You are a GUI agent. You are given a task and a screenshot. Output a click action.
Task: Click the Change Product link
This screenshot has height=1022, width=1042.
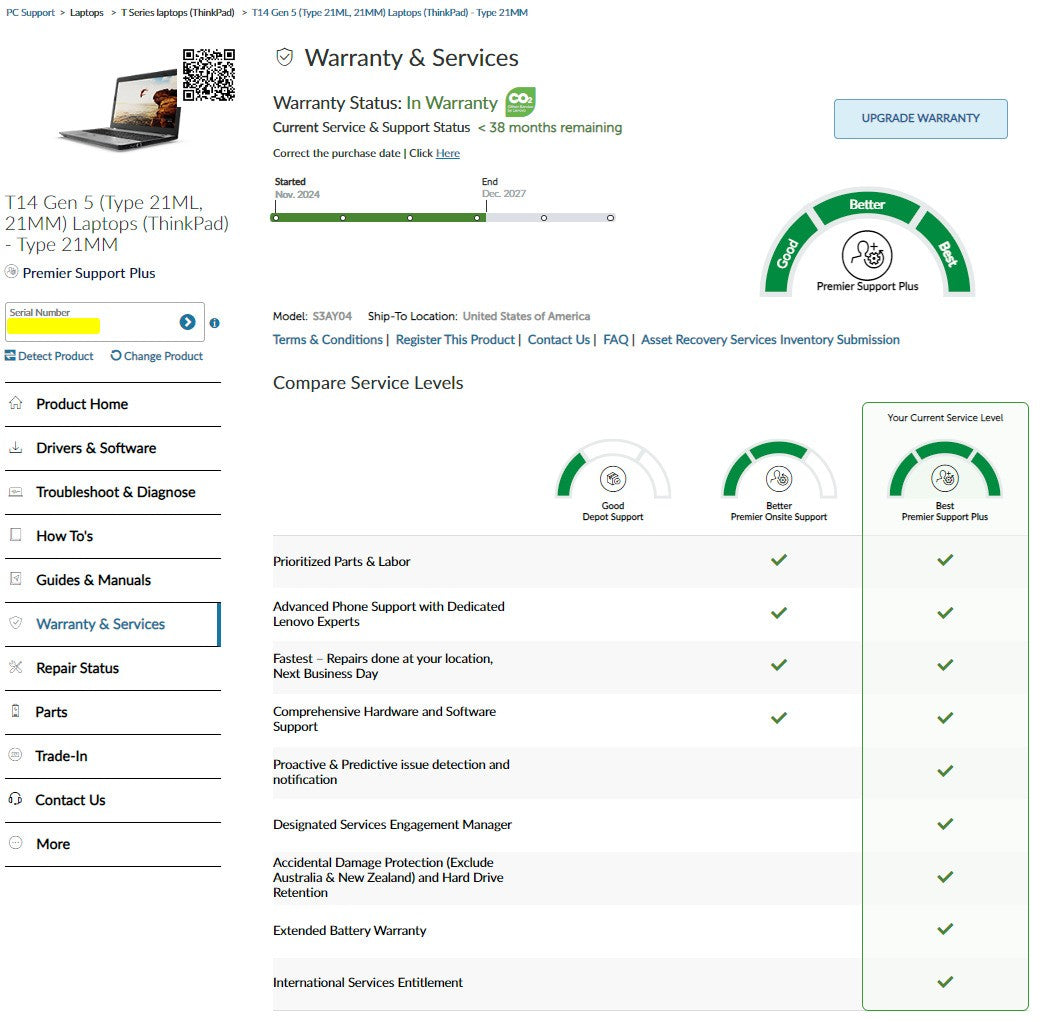(x=157, y=356)
